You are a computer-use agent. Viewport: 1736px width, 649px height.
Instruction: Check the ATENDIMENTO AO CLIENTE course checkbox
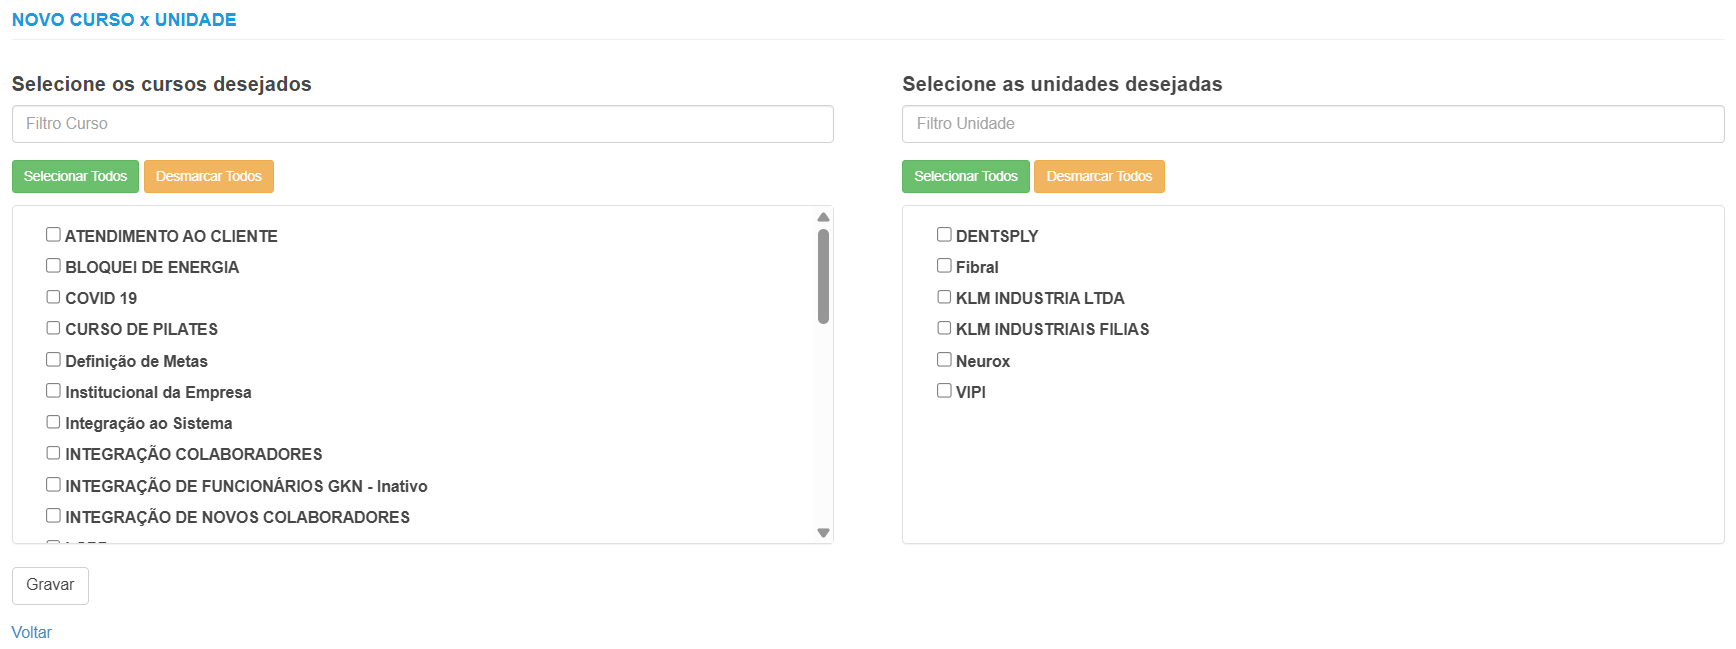(x=53, y=235)
